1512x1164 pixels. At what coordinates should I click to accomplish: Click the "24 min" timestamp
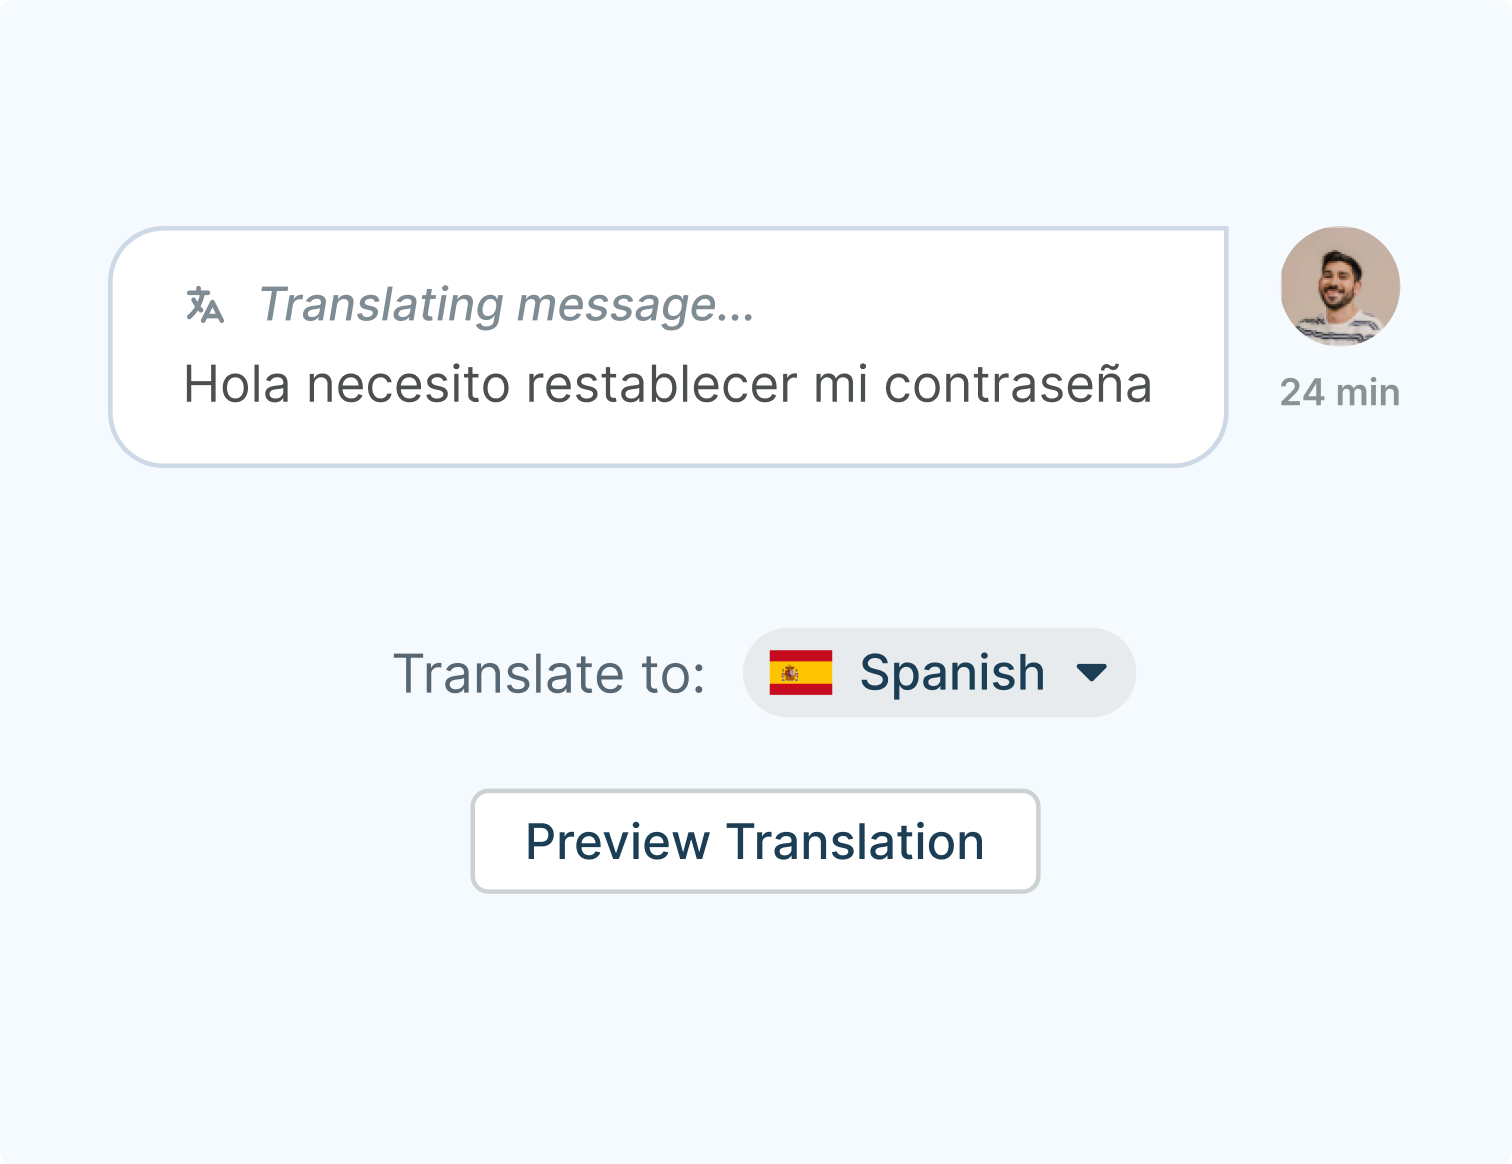pyautogui.click(x=1340, y=393)
